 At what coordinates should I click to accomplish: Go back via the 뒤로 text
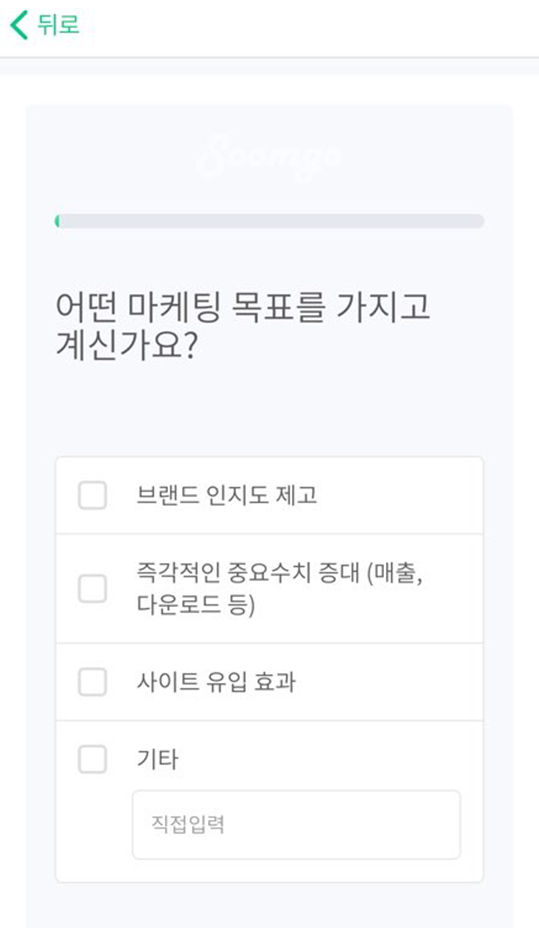tap(58, 25)
